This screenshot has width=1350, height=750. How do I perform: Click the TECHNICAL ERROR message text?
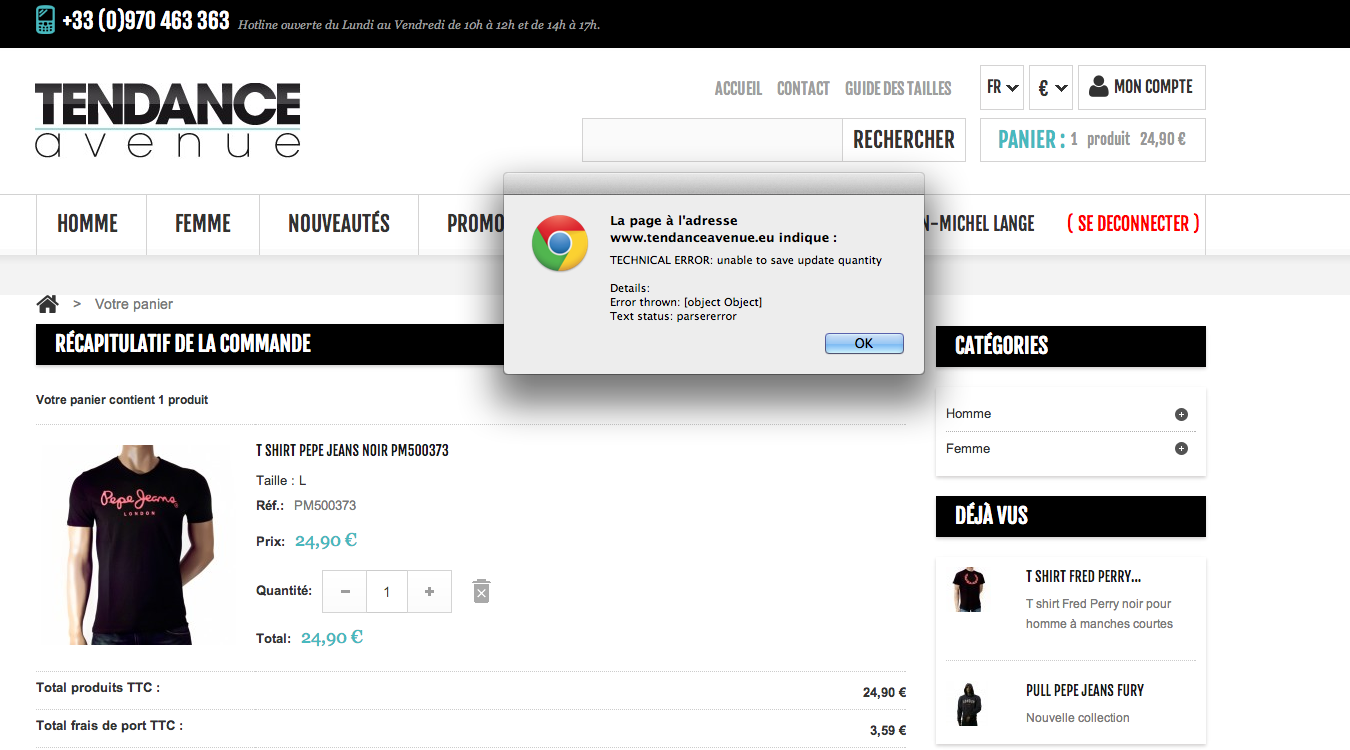pyautogui.click(x=746, y=260)
